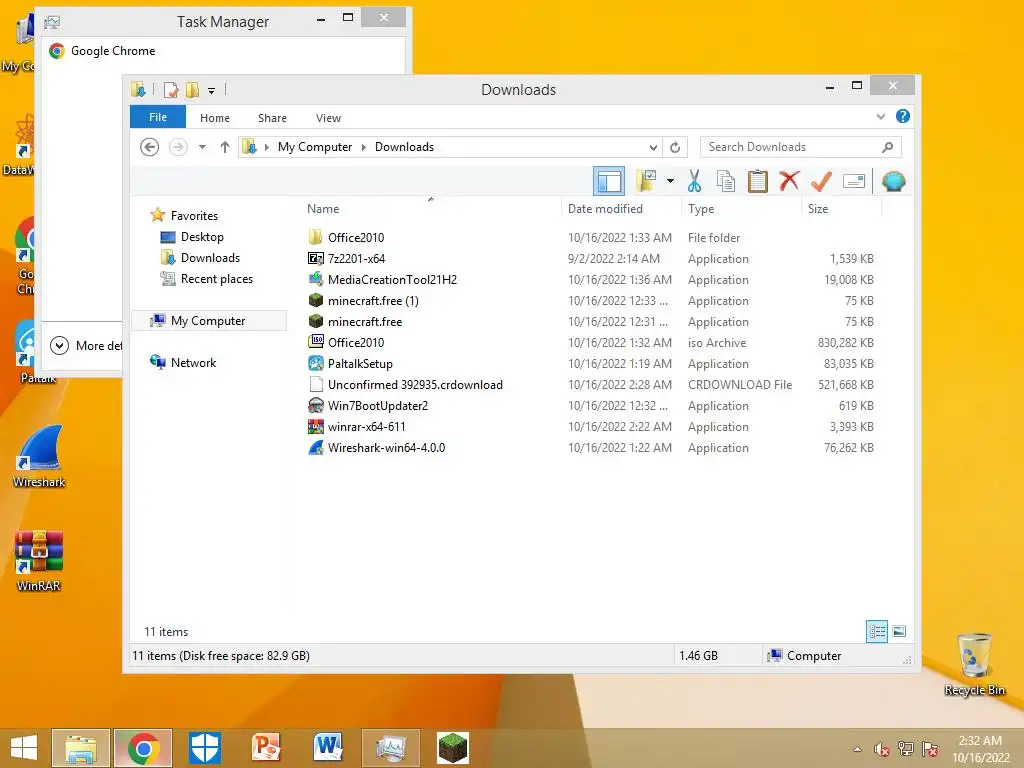Click the Back navigation arrow

[x=150, y=147]
